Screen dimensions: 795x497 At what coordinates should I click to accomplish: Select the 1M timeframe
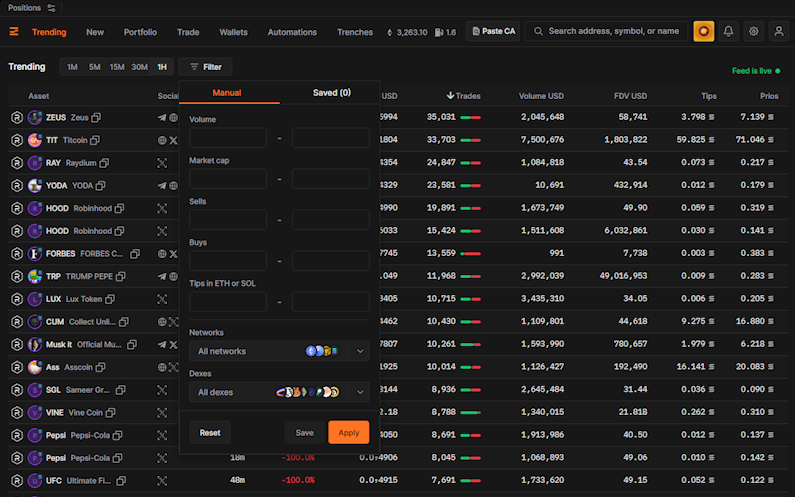point(72,67)
